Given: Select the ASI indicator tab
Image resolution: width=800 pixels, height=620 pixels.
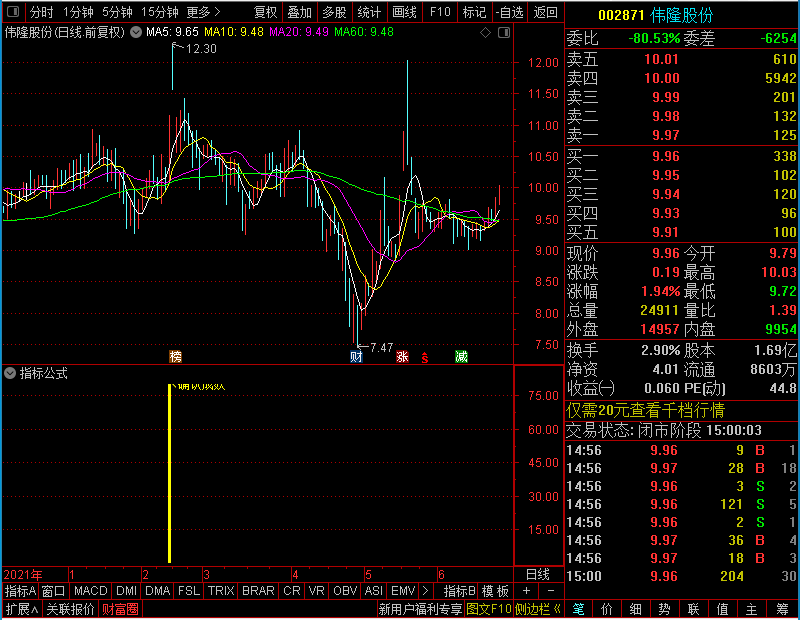Looking at the screenshot, I should click(373, 591).
